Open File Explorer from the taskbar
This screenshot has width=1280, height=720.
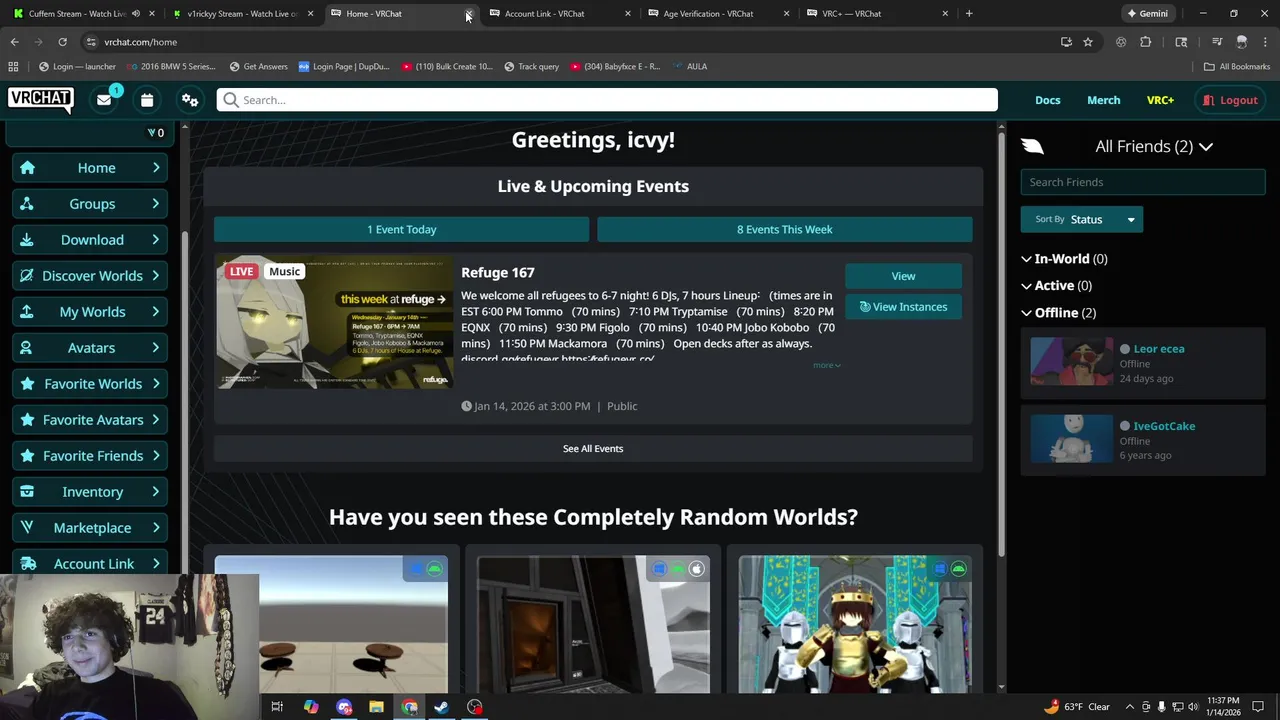coord(376,707)
